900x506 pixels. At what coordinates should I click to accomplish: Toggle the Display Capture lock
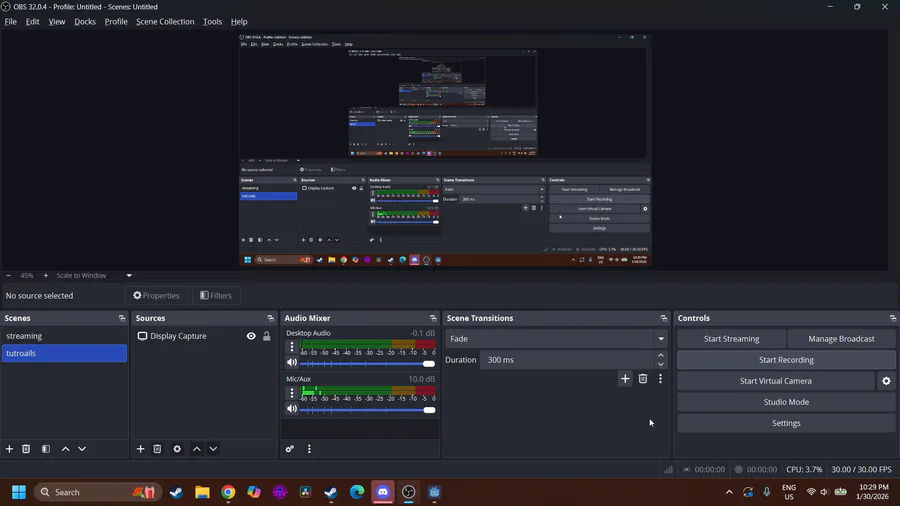click(267, 336)
